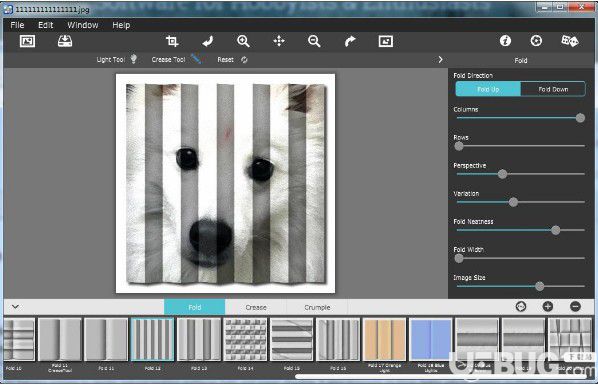This screenshot has width=598, height=386.
Task: Select the Fold 18 Blue Light preset
Action: pos(431,339)
